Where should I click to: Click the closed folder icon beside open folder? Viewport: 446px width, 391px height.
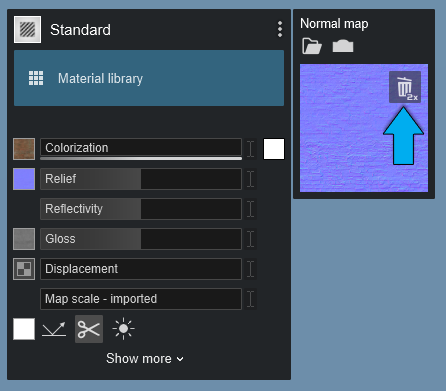(x=343, y=46)
